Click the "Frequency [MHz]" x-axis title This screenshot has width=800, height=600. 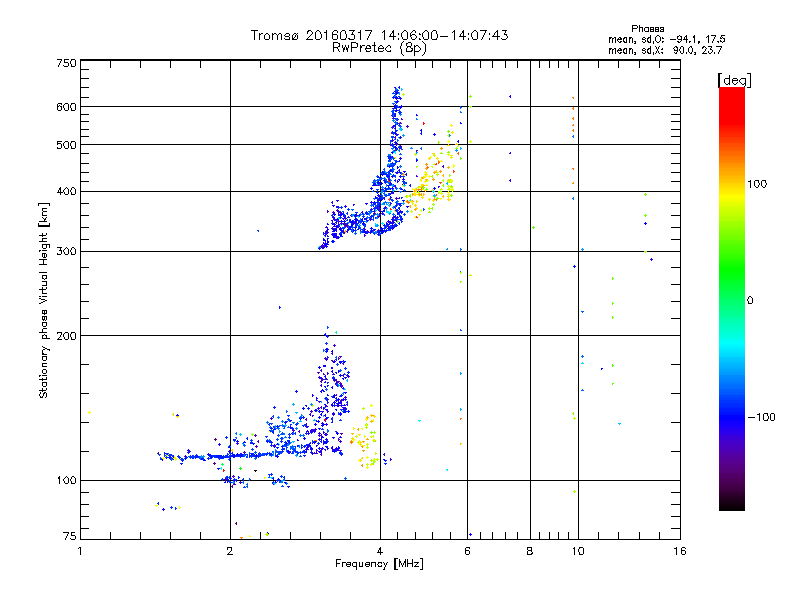[x=379, y=564]
